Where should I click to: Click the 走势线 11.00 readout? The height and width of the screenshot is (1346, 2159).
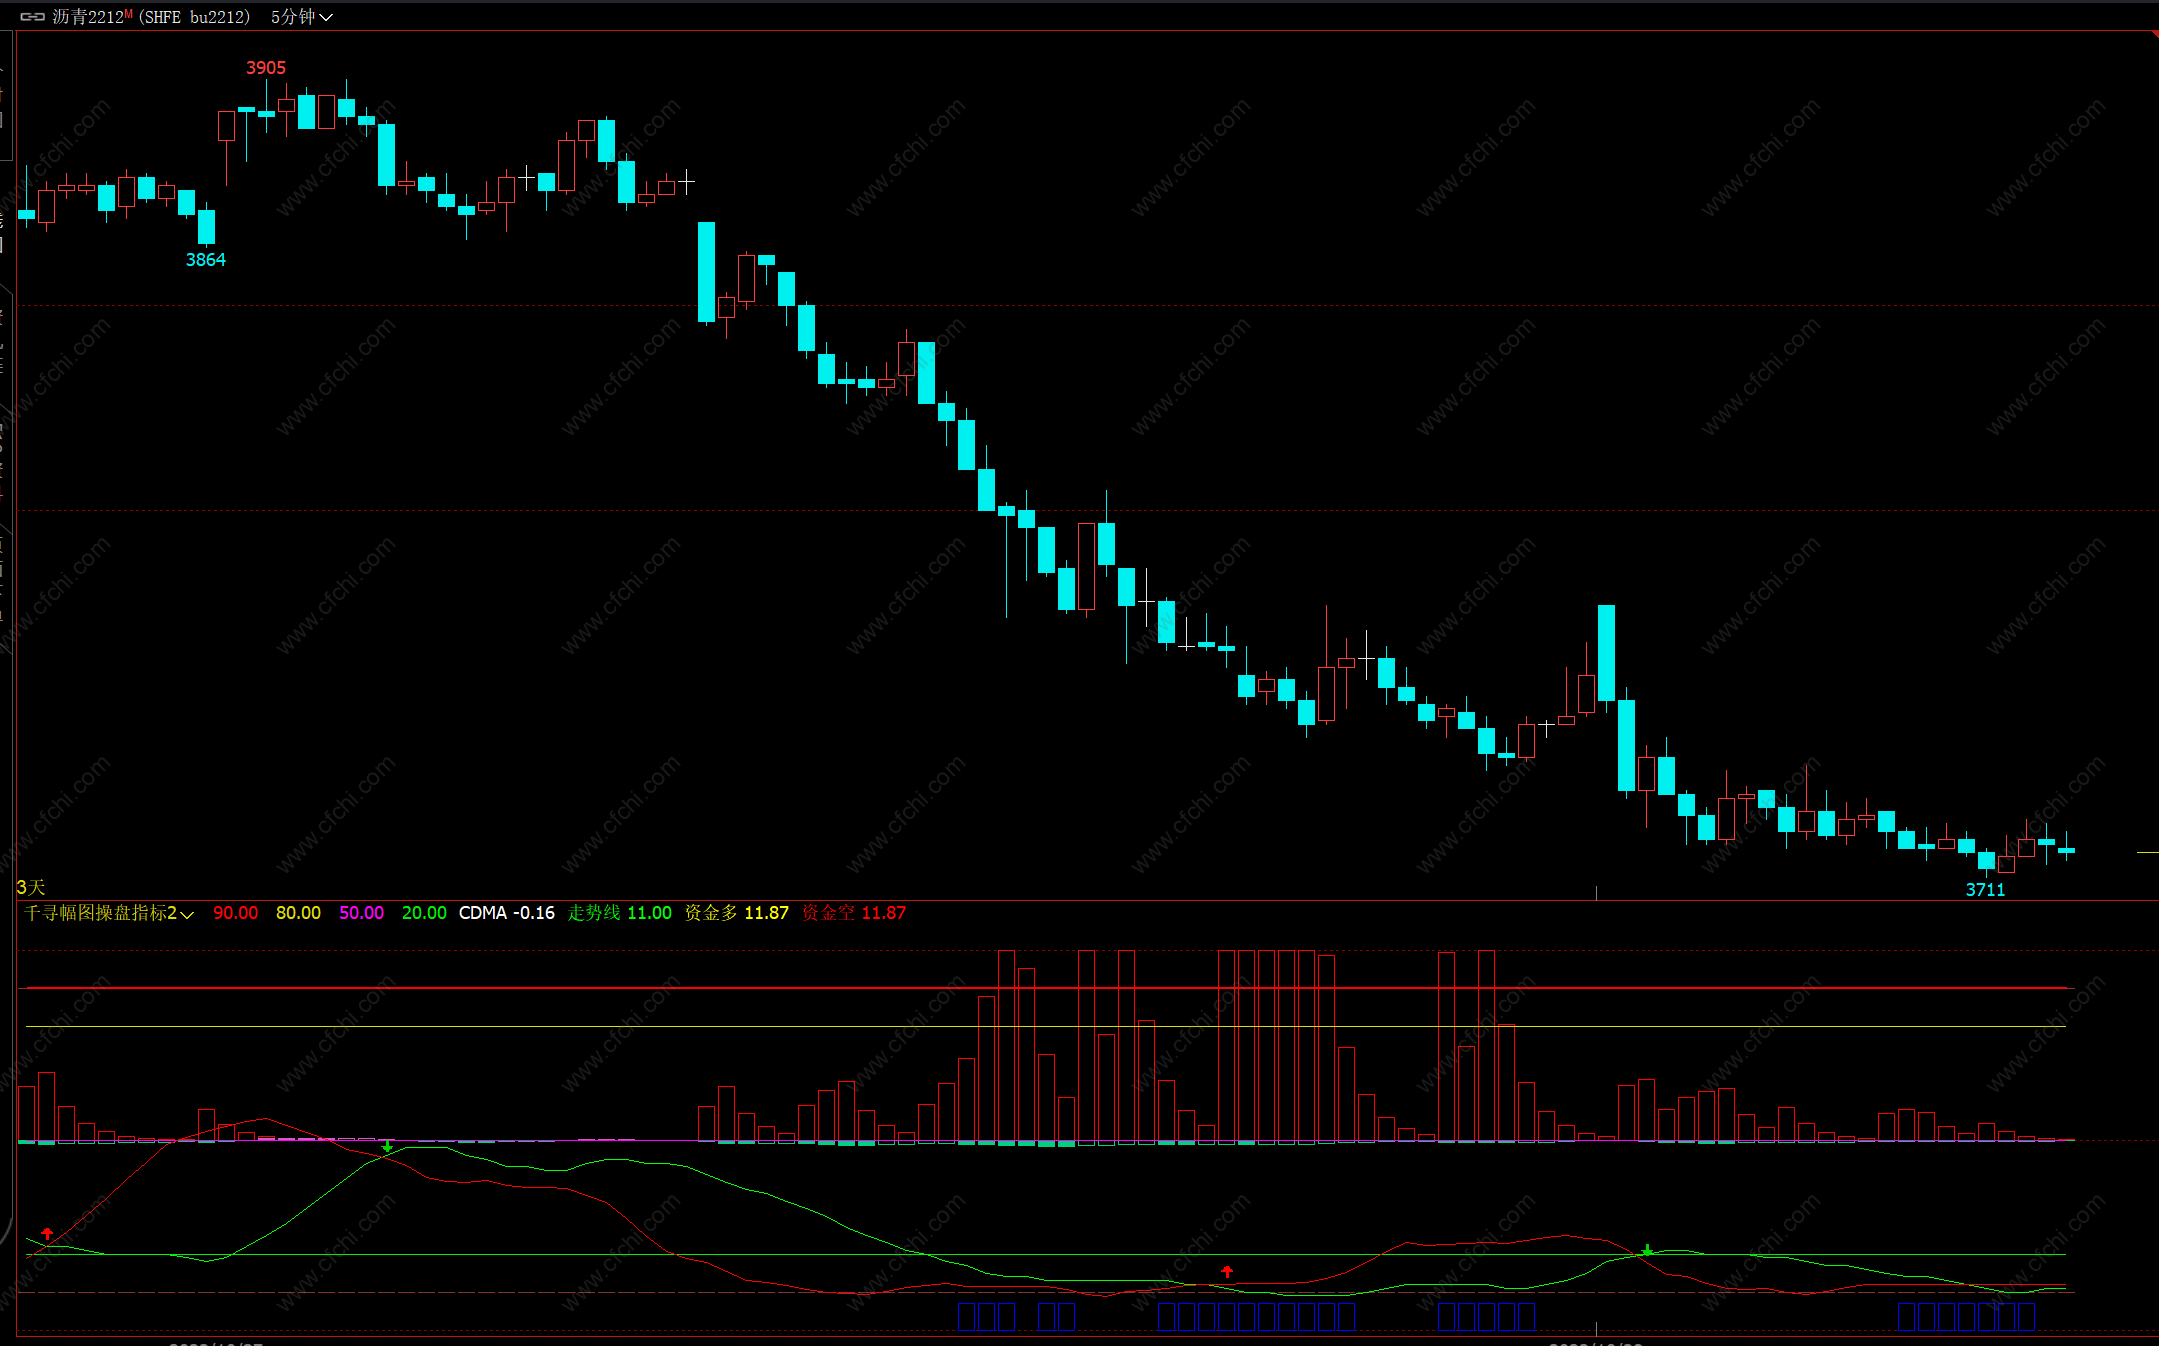point(619,913)
